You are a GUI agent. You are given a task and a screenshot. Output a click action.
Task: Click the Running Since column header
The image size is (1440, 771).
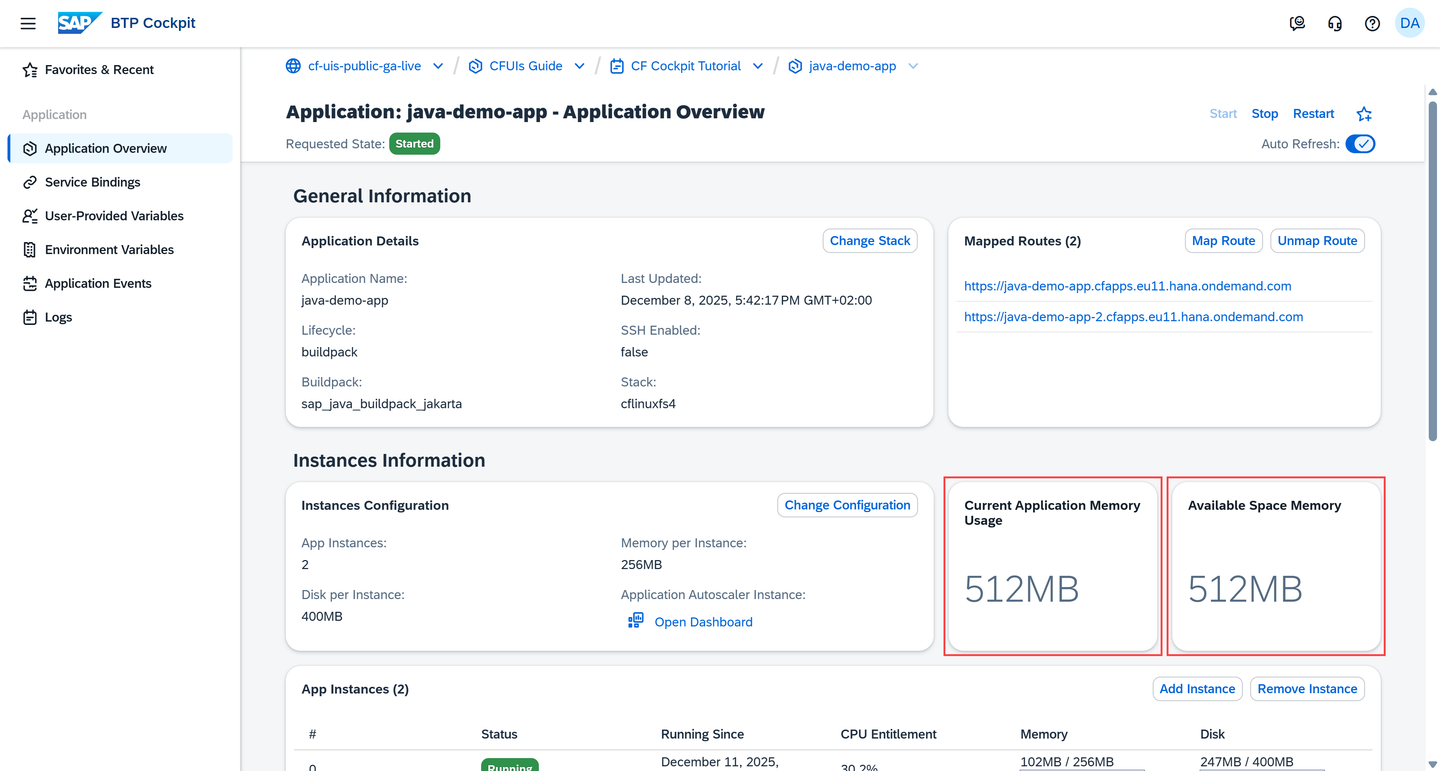(x=702, y=734)
